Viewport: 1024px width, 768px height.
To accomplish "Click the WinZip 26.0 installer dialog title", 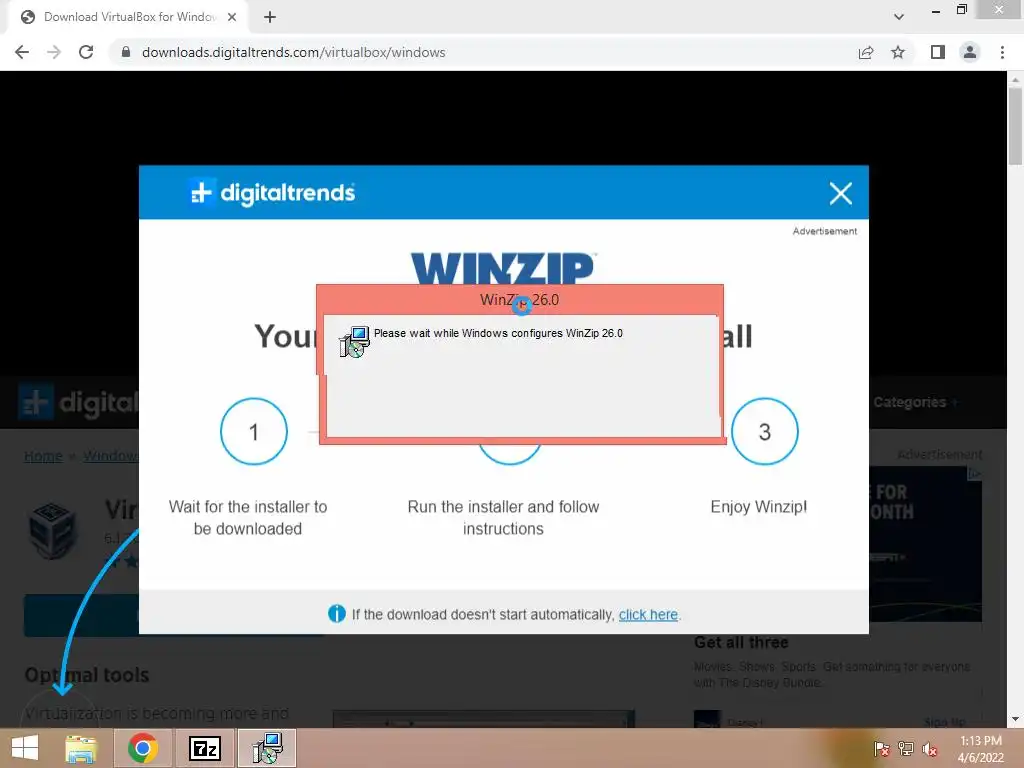I will pyautogui.click(x=519, y=300).
